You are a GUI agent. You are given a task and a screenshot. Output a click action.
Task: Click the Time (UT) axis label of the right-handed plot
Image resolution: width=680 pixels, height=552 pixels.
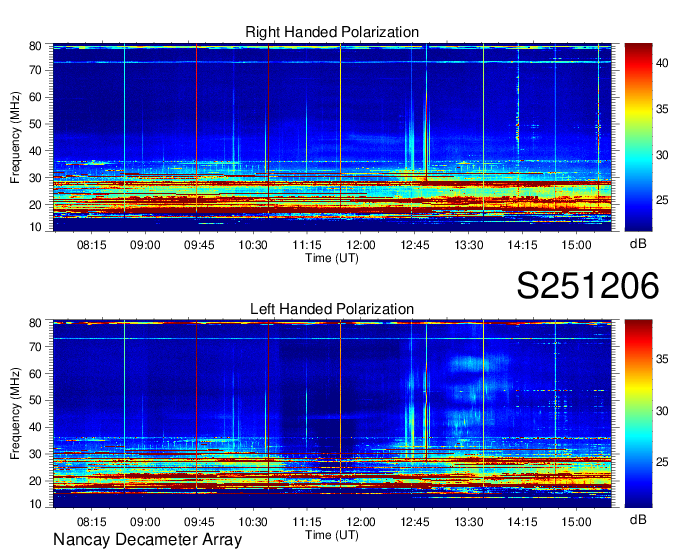[x=332, y=257]
